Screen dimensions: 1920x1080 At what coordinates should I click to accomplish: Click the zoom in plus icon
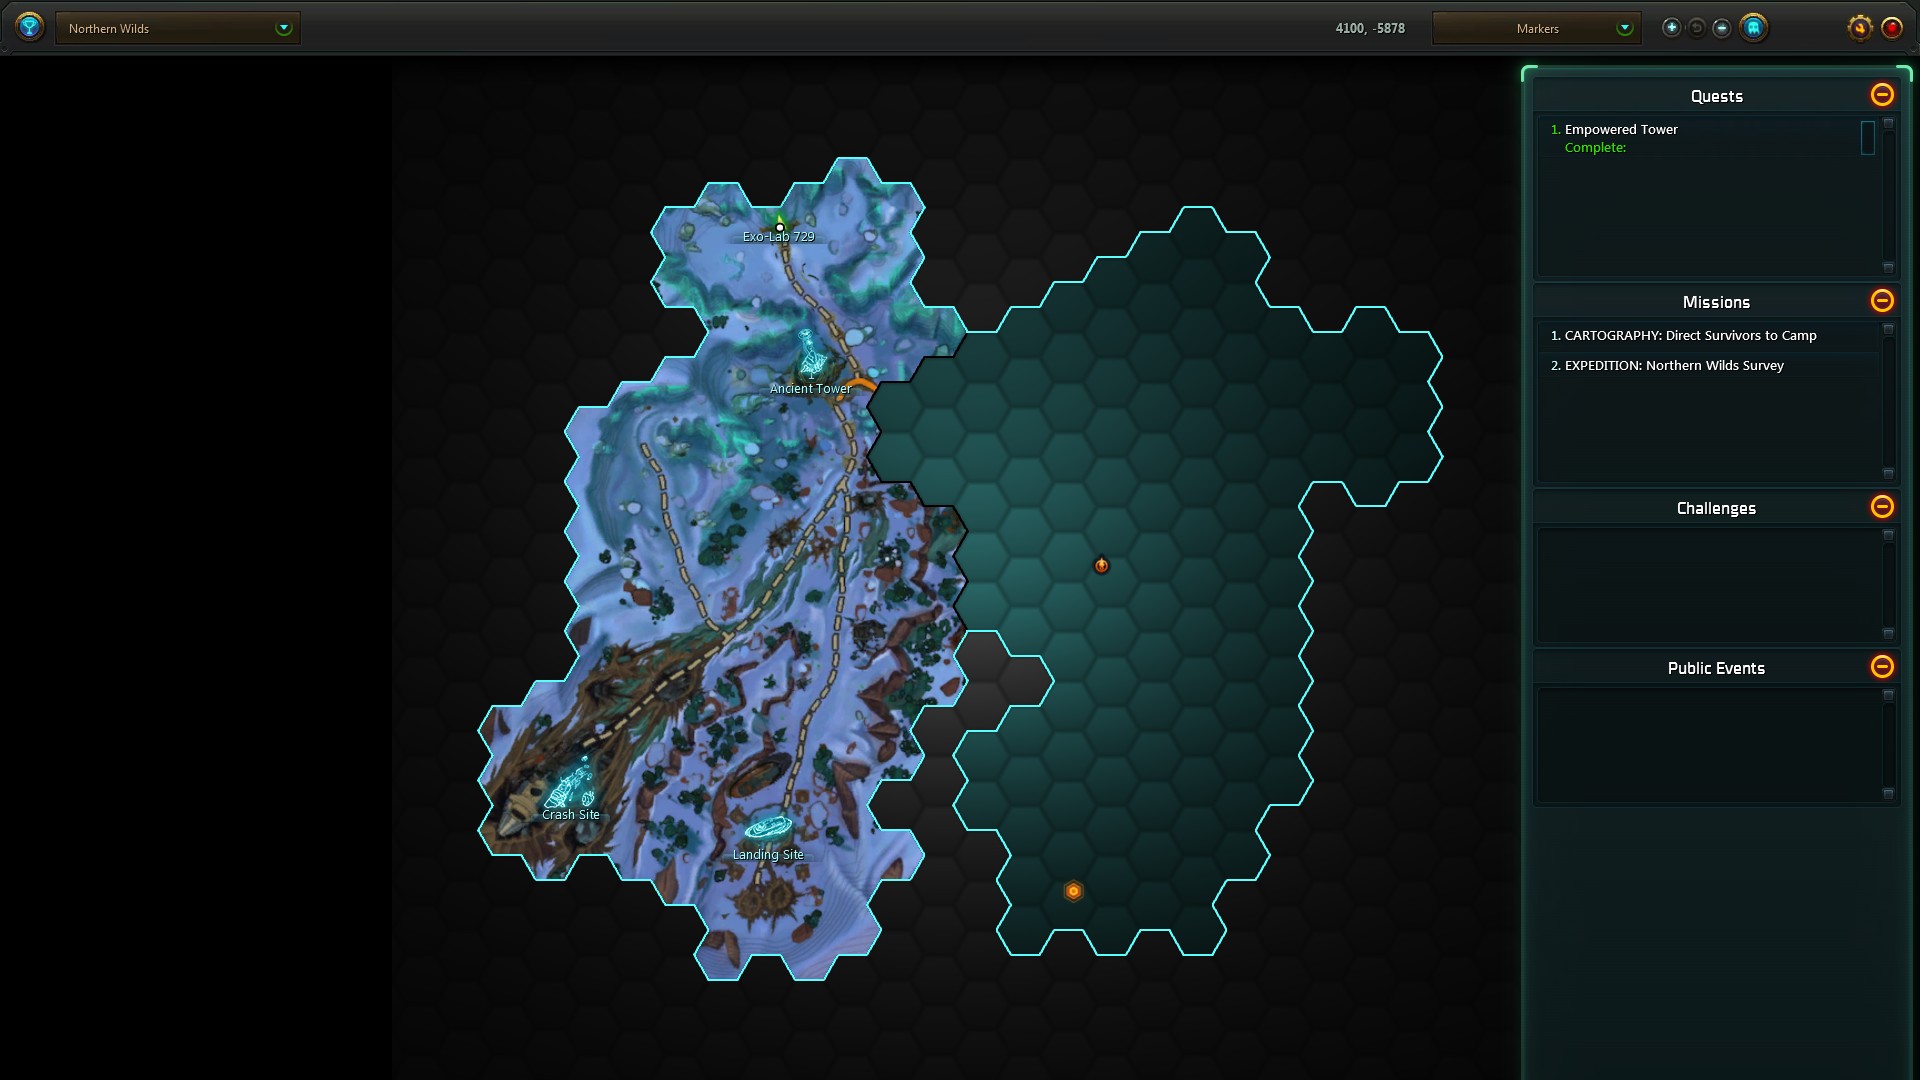click(x=1671, y=28)
